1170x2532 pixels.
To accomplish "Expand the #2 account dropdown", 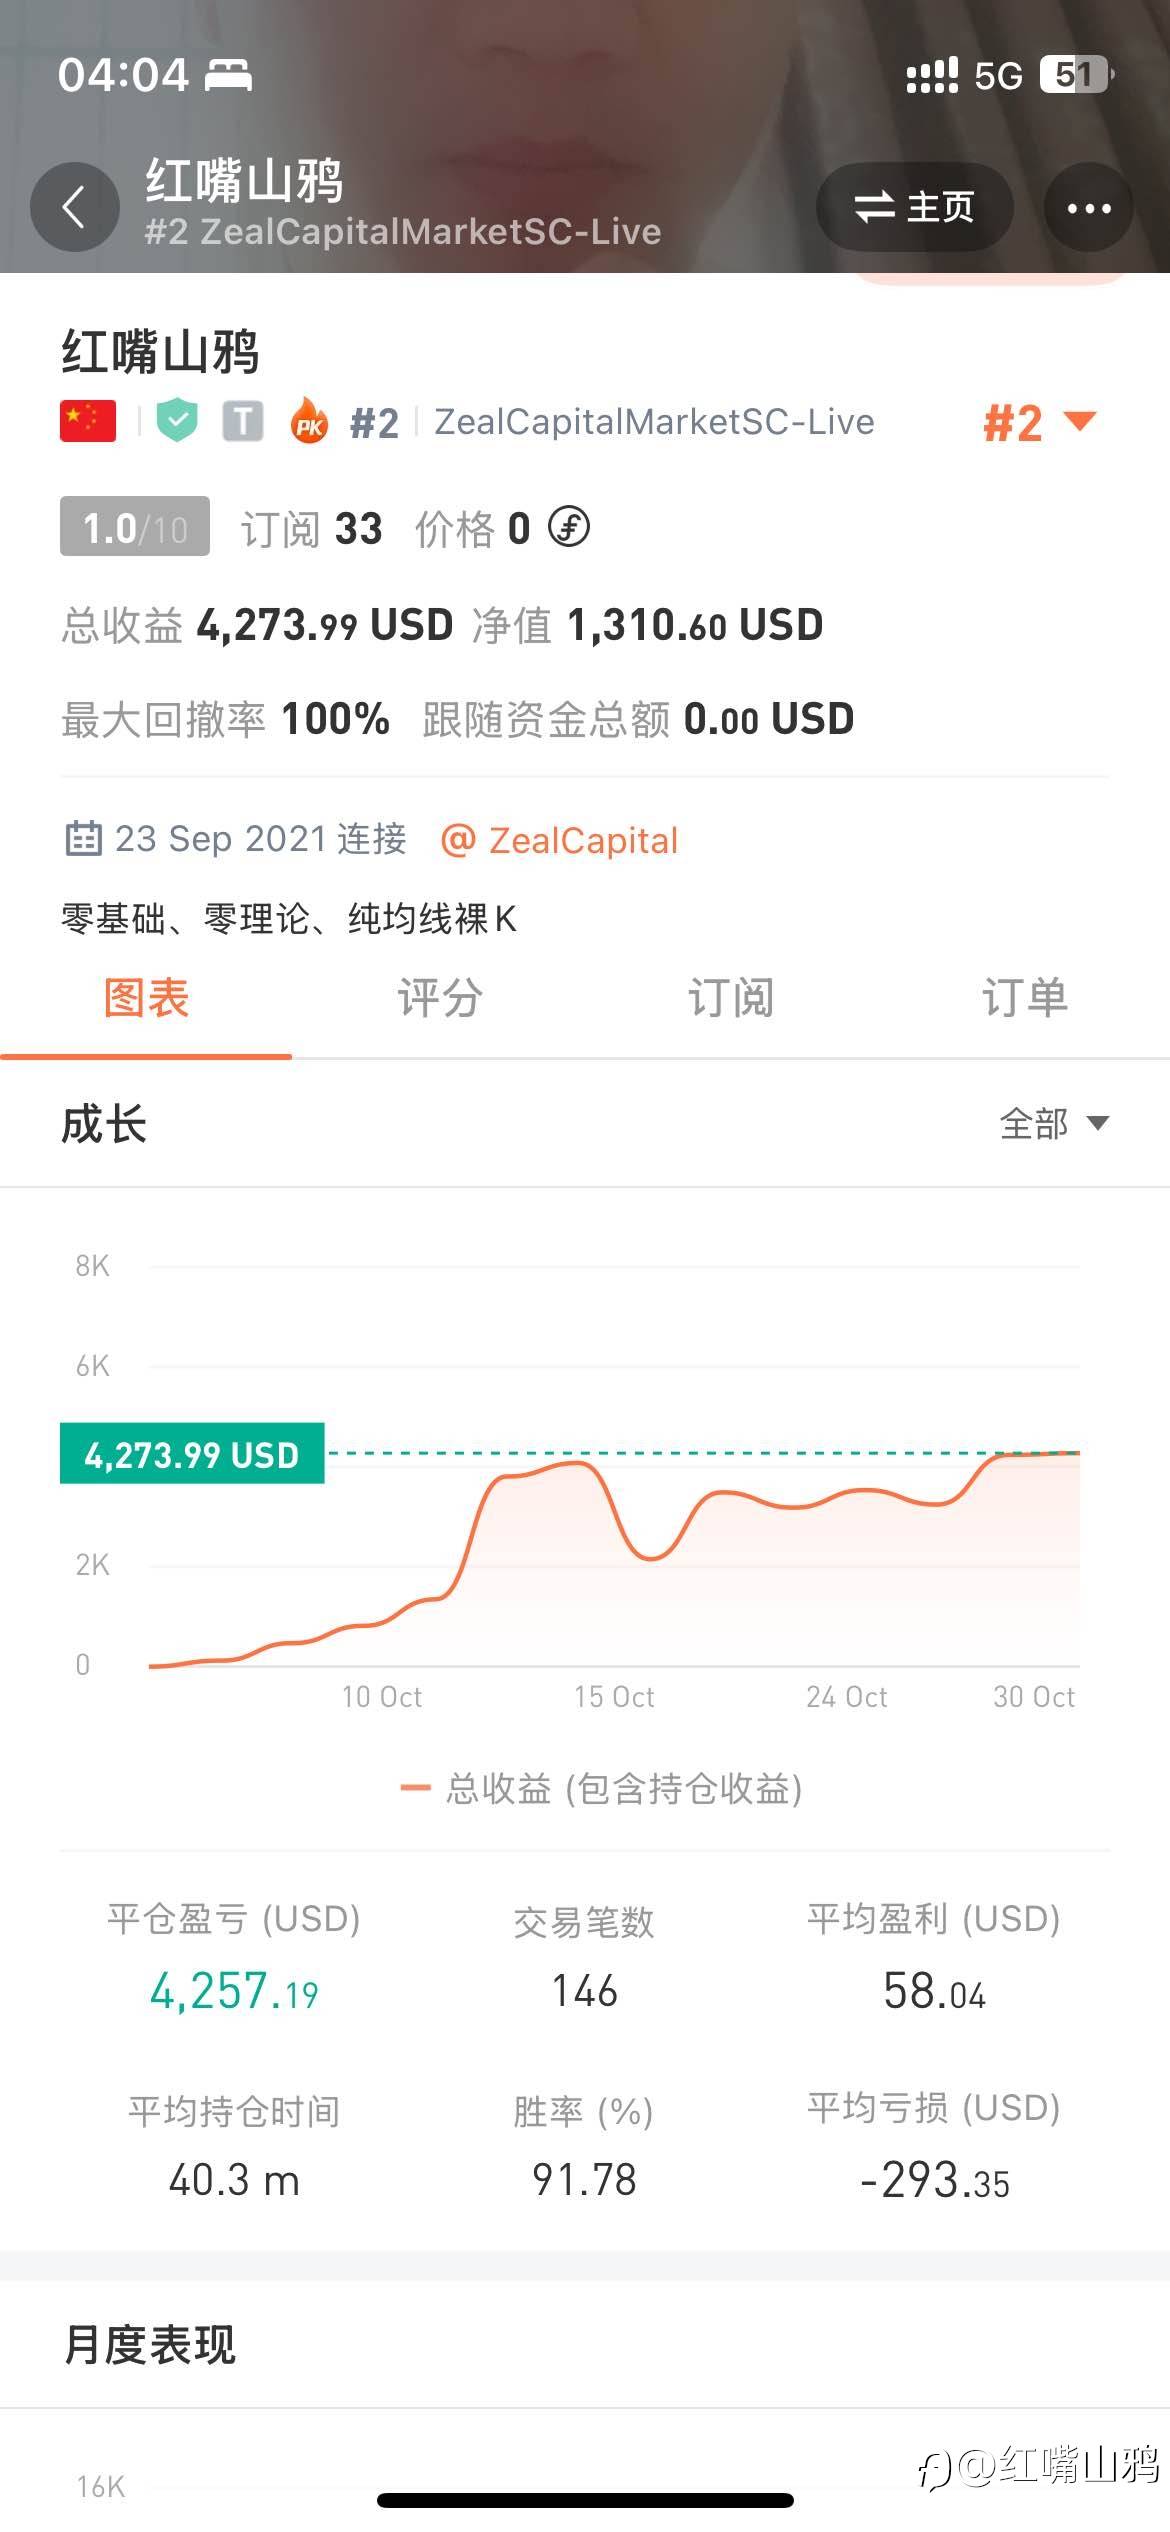I will [1038, 423].
